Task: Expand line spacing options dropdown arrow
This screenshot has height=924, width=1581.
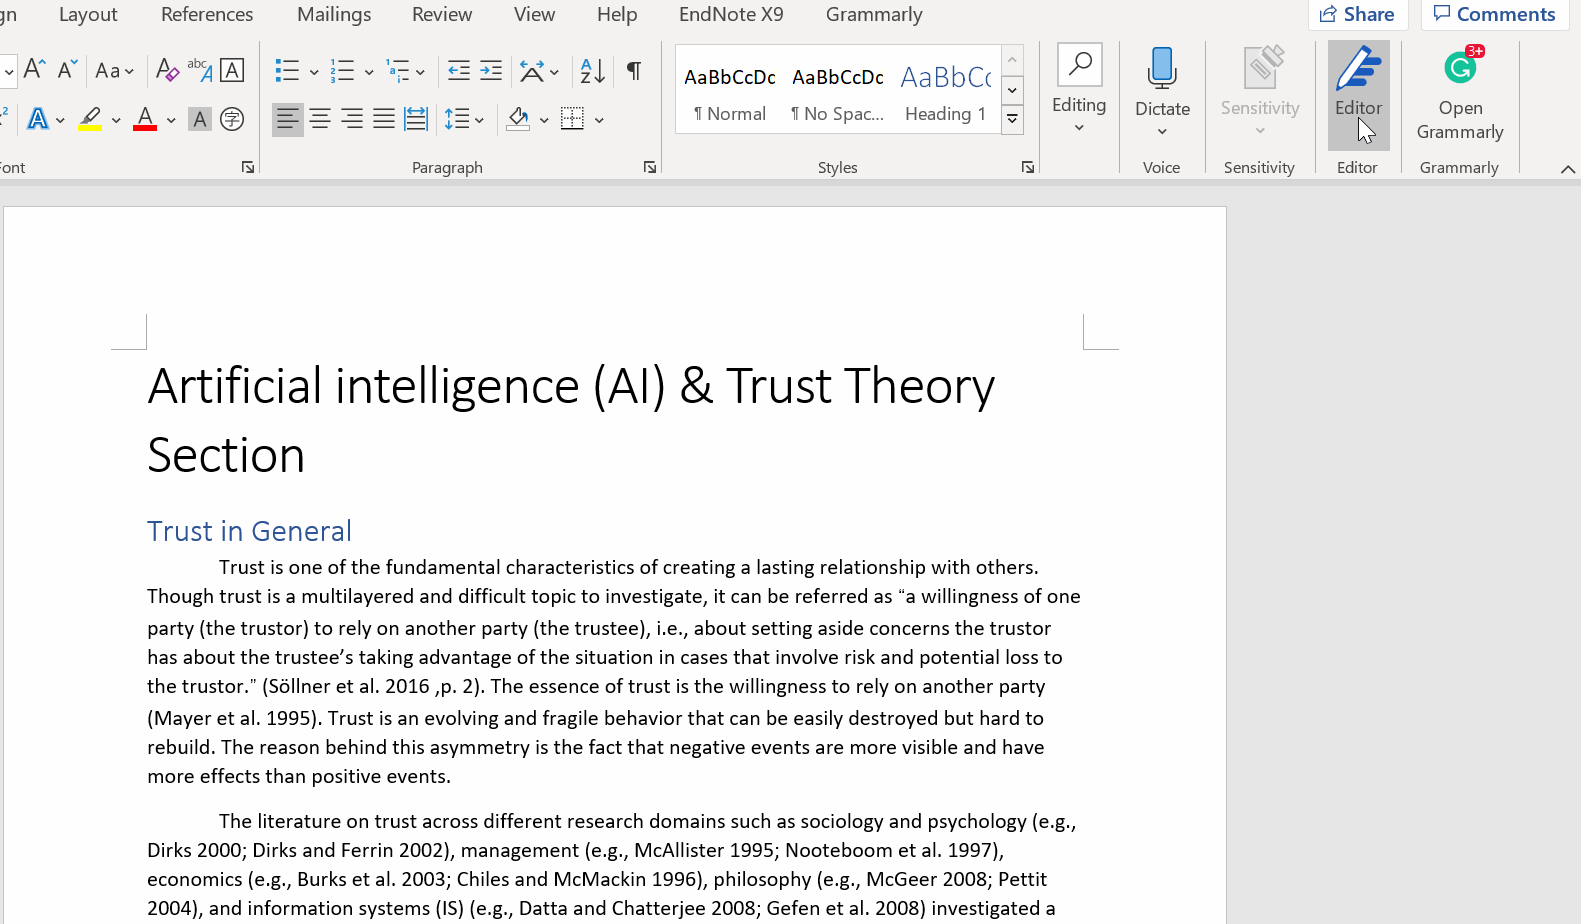Action: point(480,121)
